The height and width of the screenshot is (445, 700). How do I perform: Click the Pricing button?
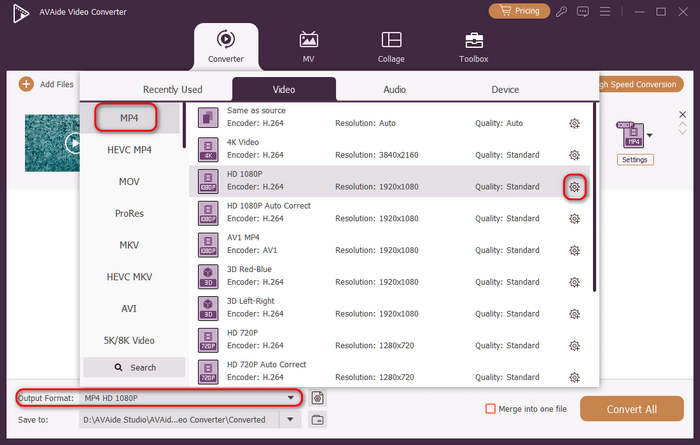(x=519, y=11)
